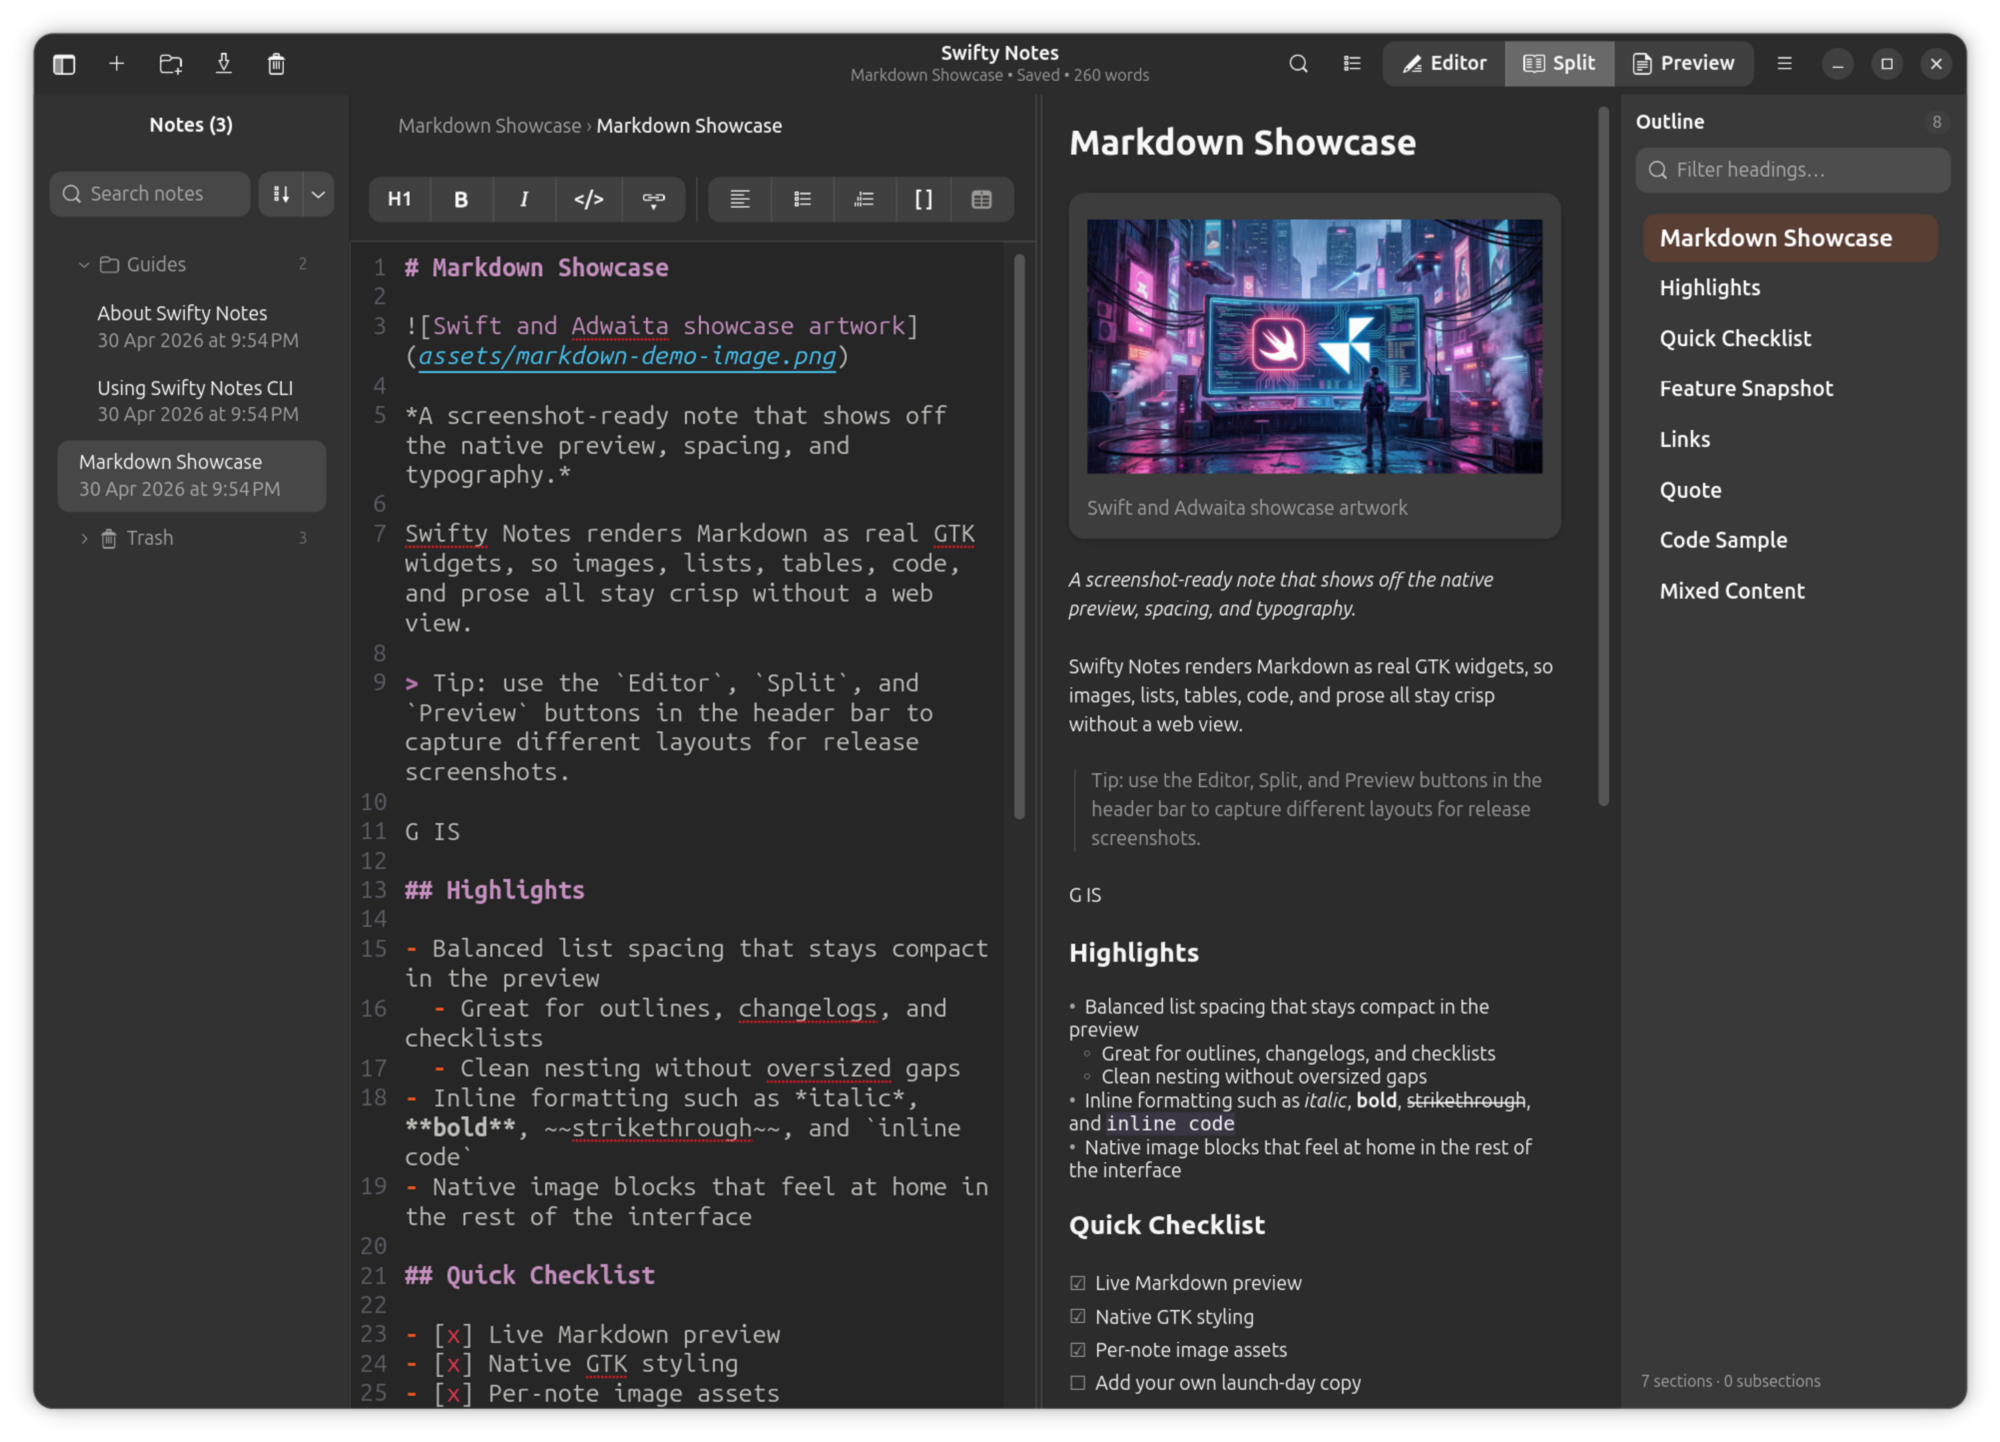
Task: Apply bold formatting in editor toolbar
Action: point(461,199)
